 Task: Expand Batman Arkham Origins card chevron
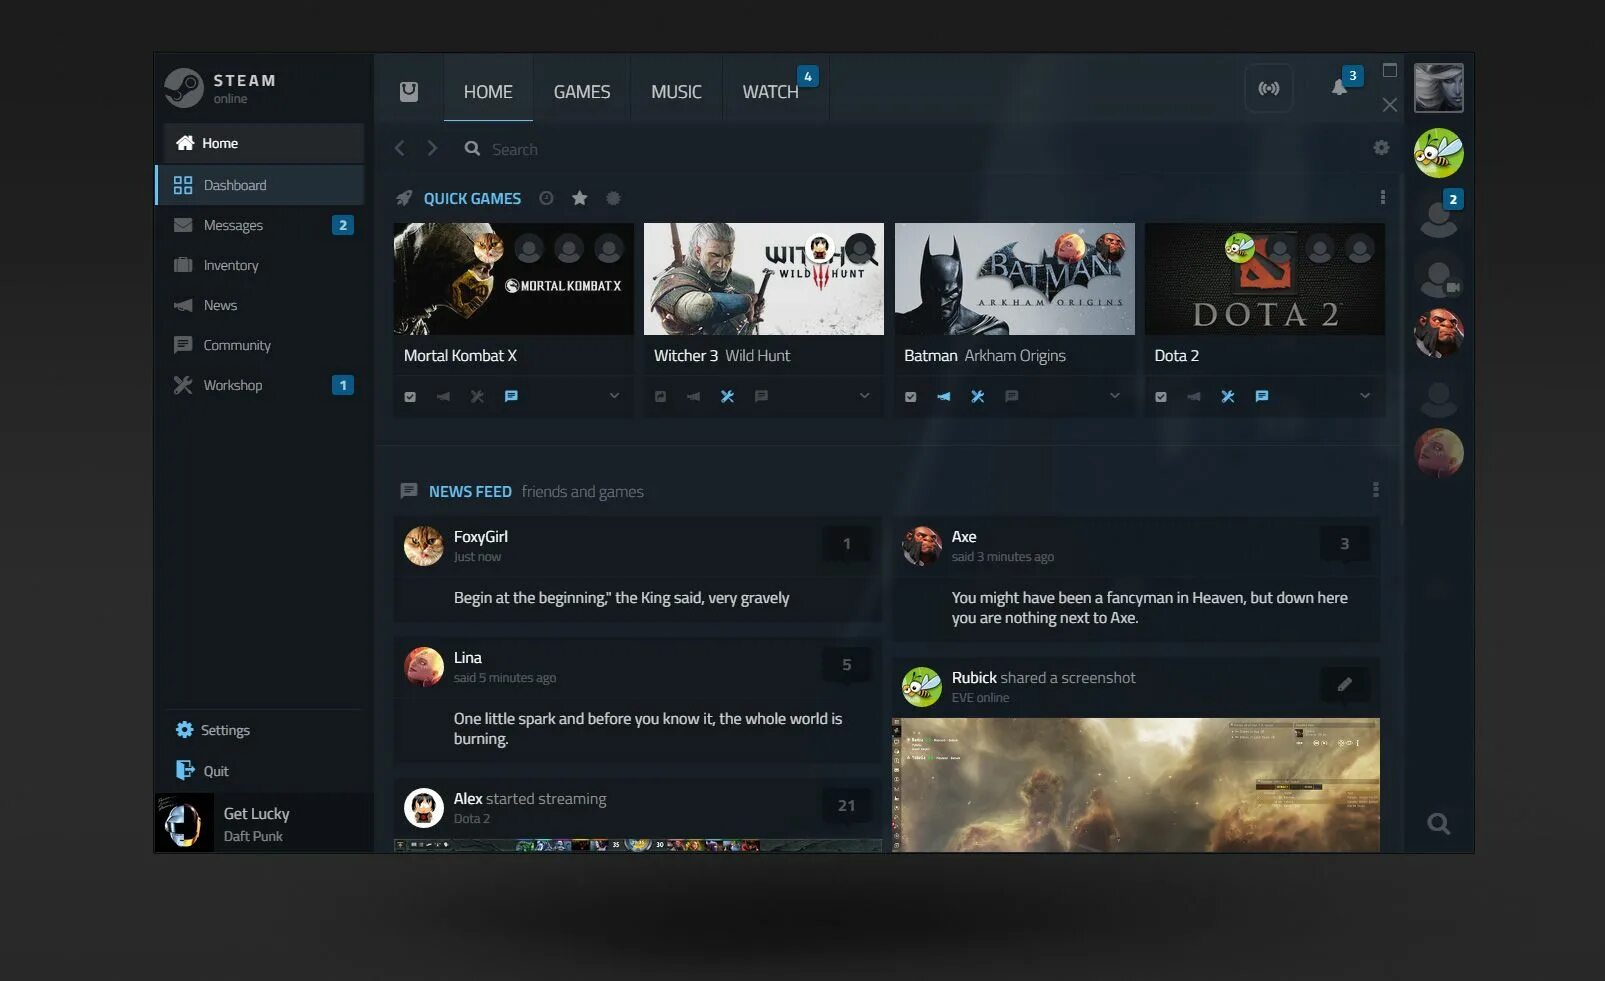click(x=1114, y=396)
